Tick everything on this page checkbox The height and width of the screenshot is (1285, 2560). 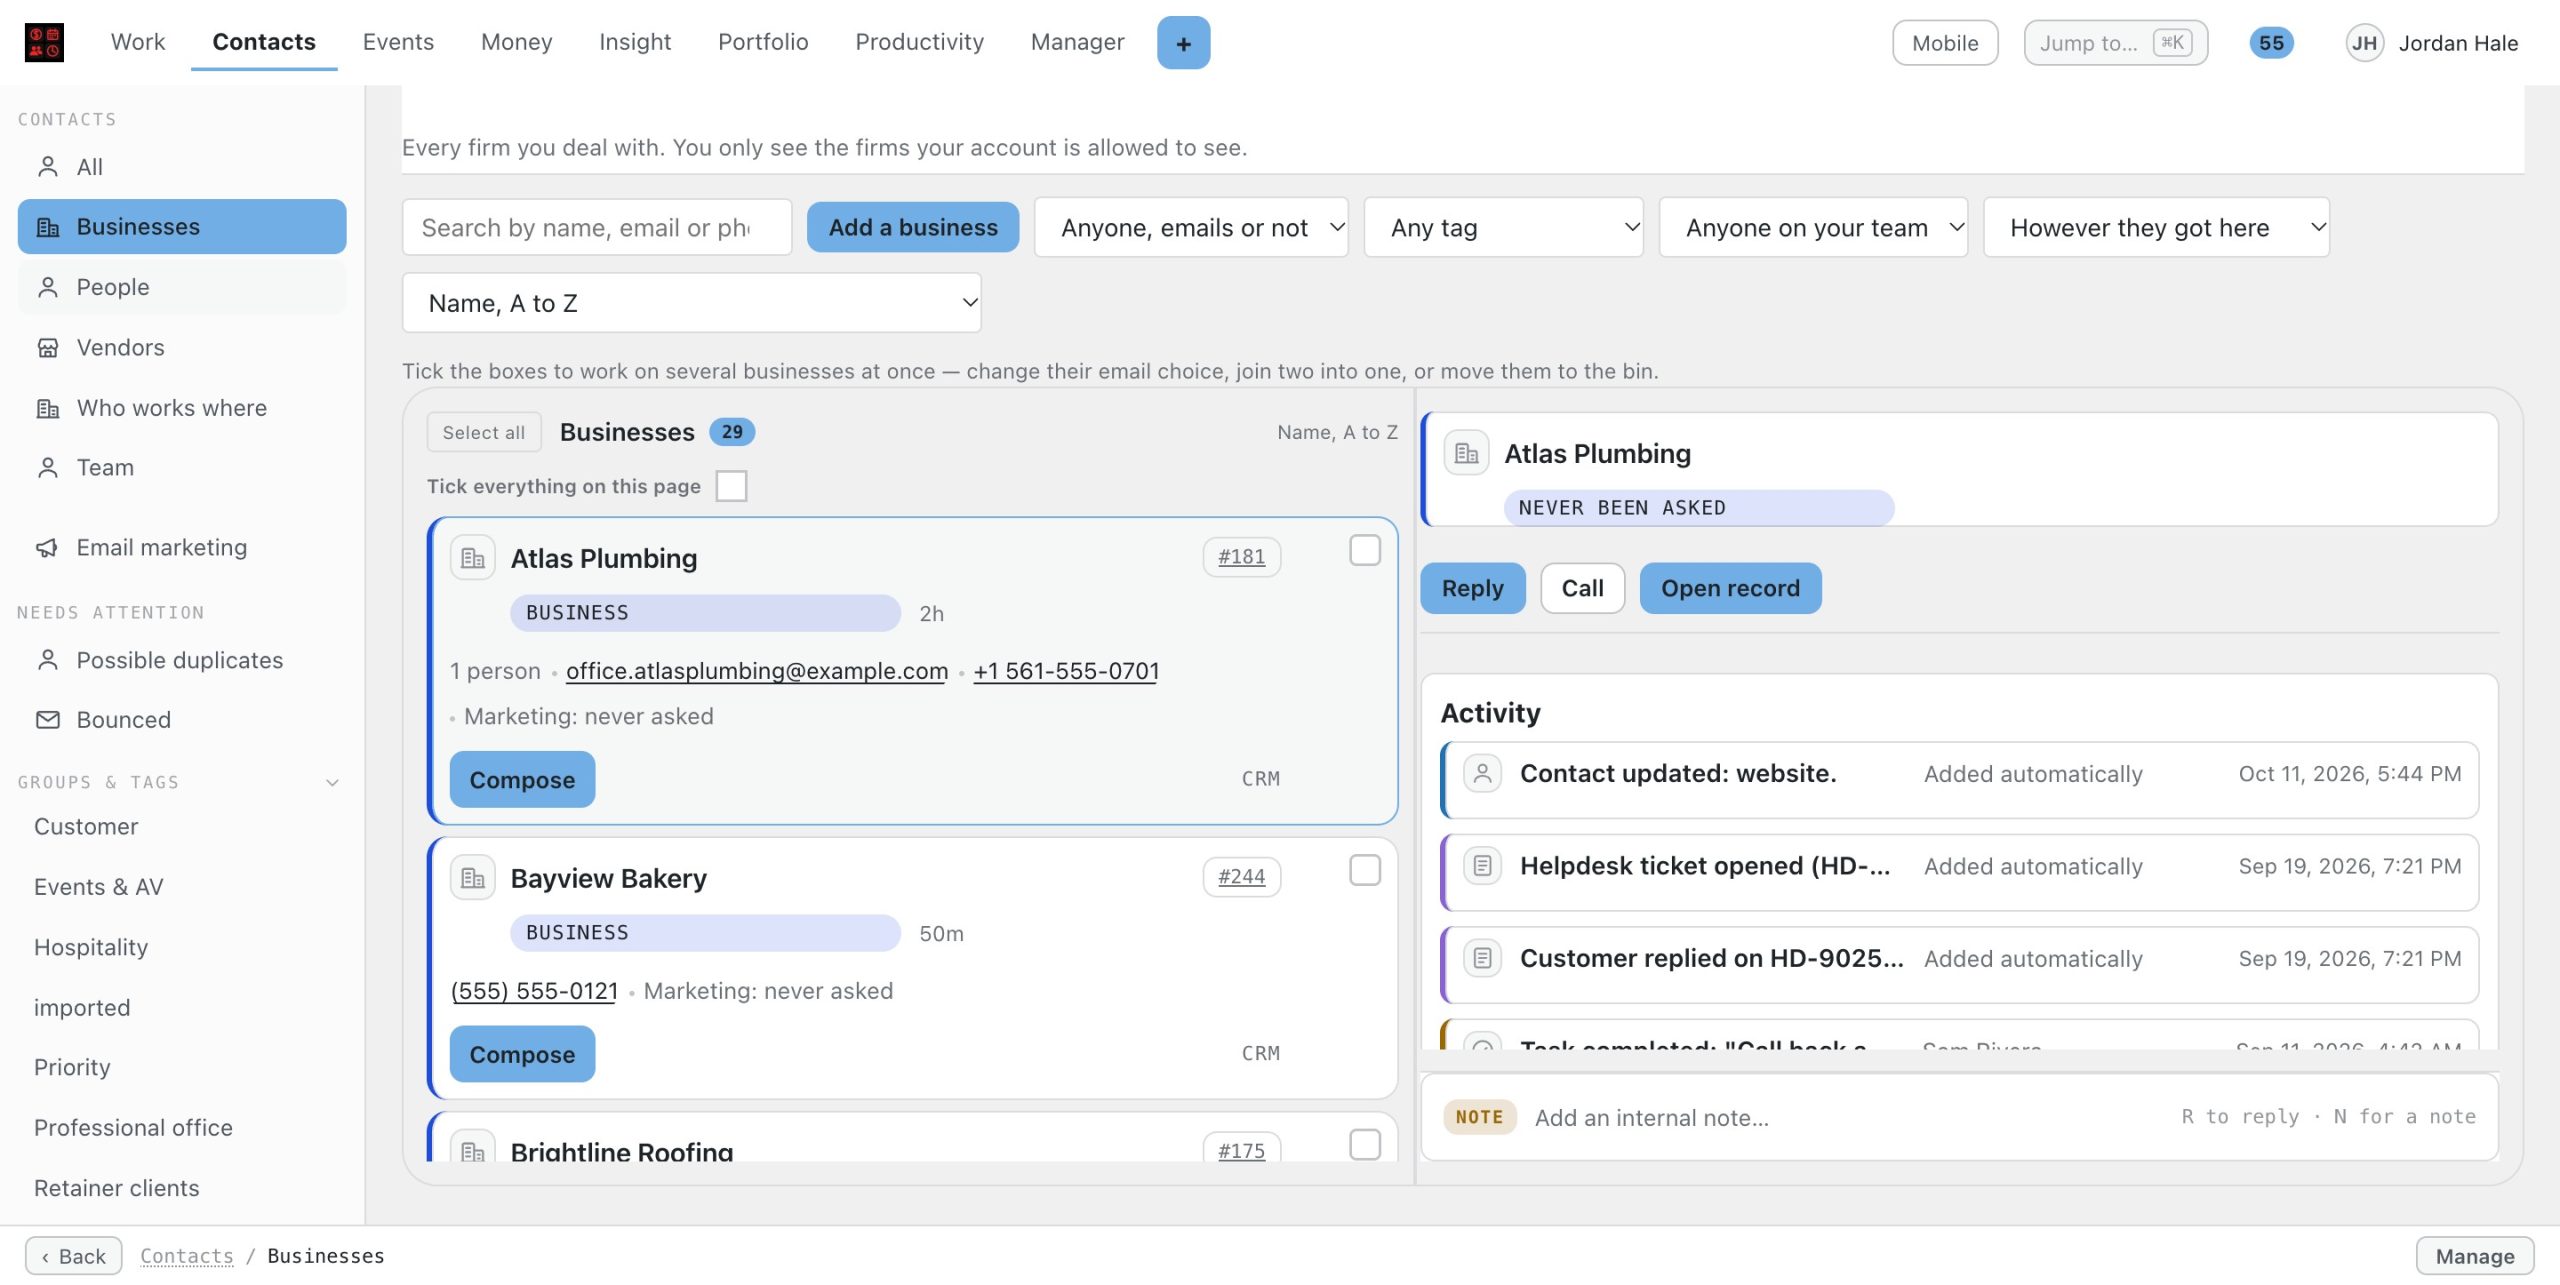[731, 486]
